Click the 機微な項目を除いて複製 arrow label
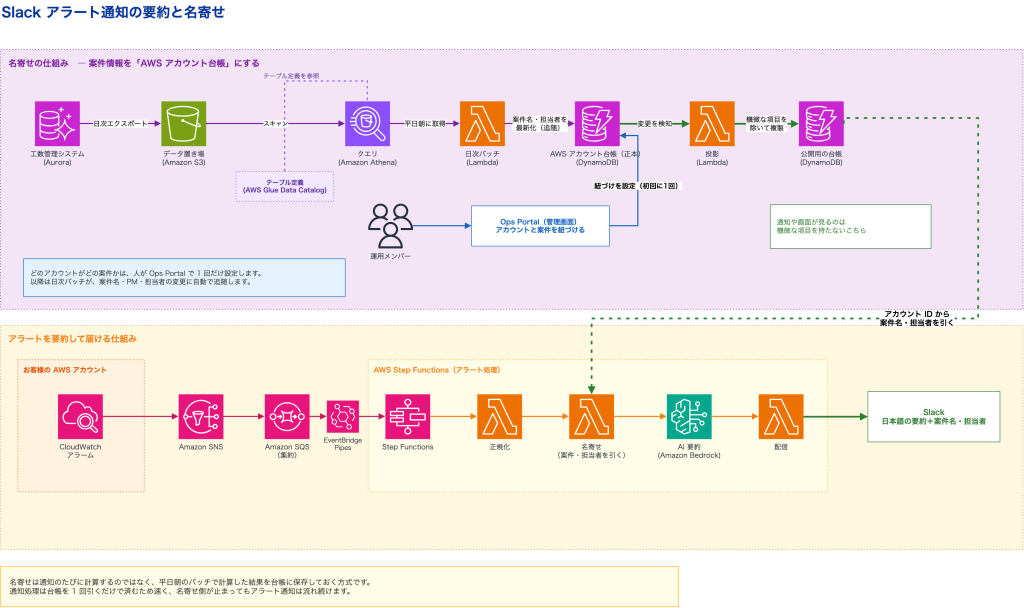This screenshot has width=1024, height=608. point(767,123)
